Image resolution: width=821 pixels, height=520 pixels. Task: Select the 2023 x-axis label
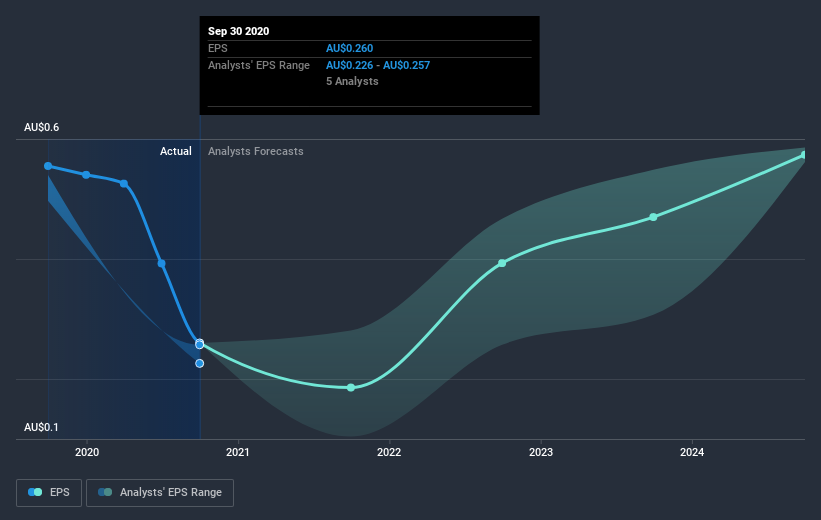click(x=540, y=452)
